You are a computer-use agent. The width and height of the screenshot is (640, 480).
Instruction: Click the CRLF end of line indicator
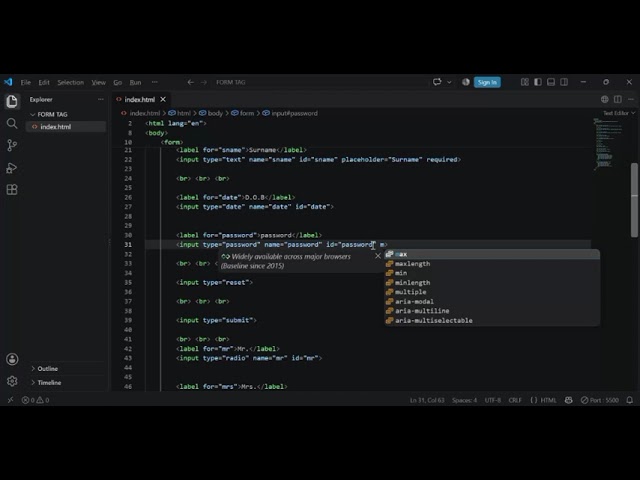tap(515, 400)
